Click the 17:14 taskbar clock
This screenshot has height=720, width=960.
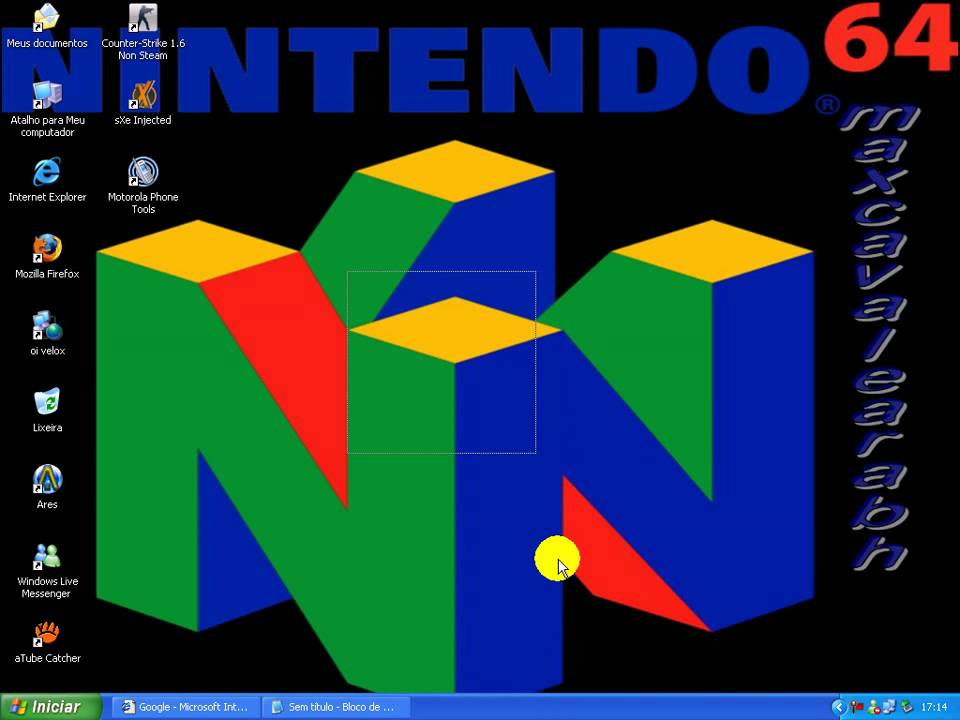pos(934,707)
